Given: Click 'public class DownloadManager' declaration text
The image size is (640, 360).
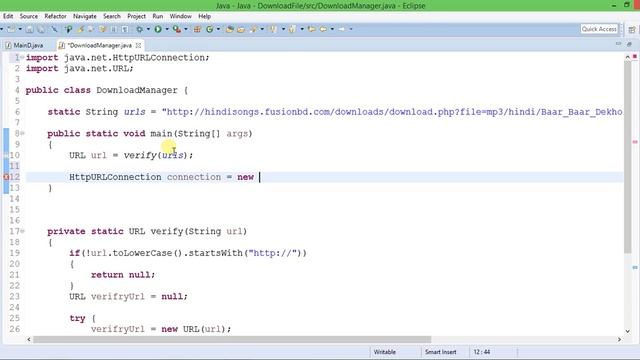Looking at the screenshot, I should pos(102,90).
